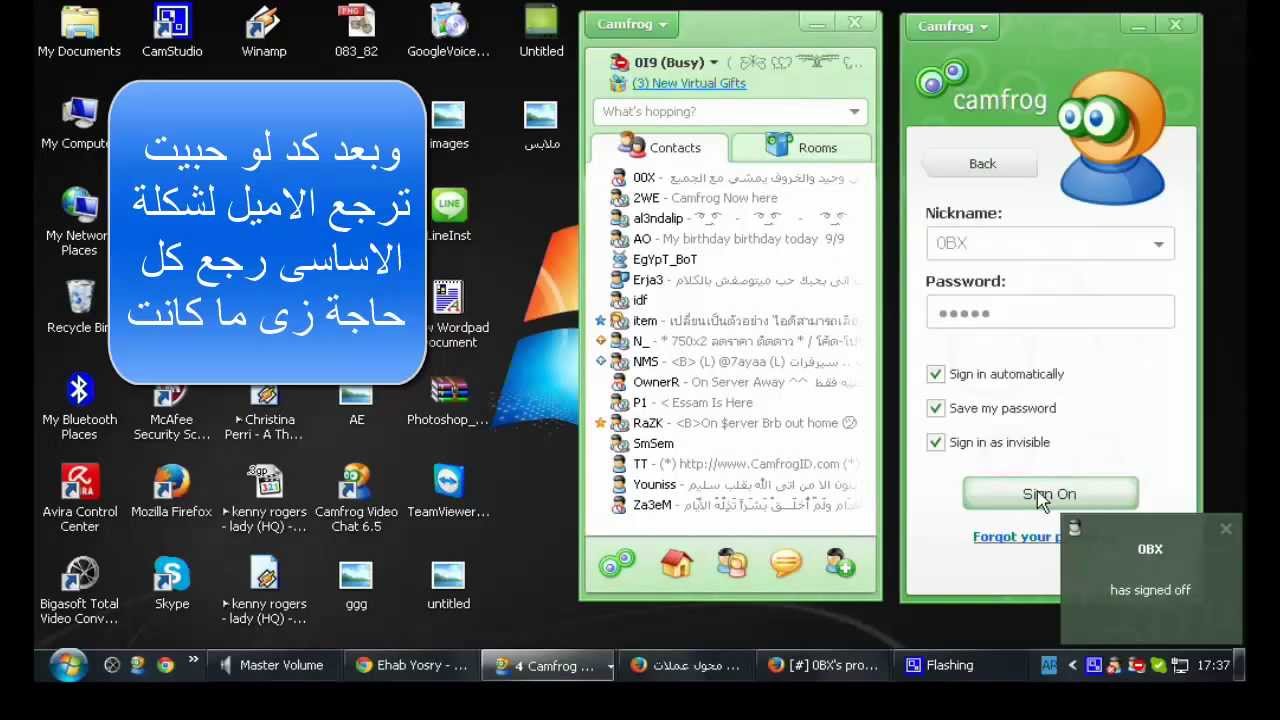The width and height of the screenshot is (1280, 720).
Task: Open Ehab Yosry Chrome taskbar item
Action: tap(412, 665)
